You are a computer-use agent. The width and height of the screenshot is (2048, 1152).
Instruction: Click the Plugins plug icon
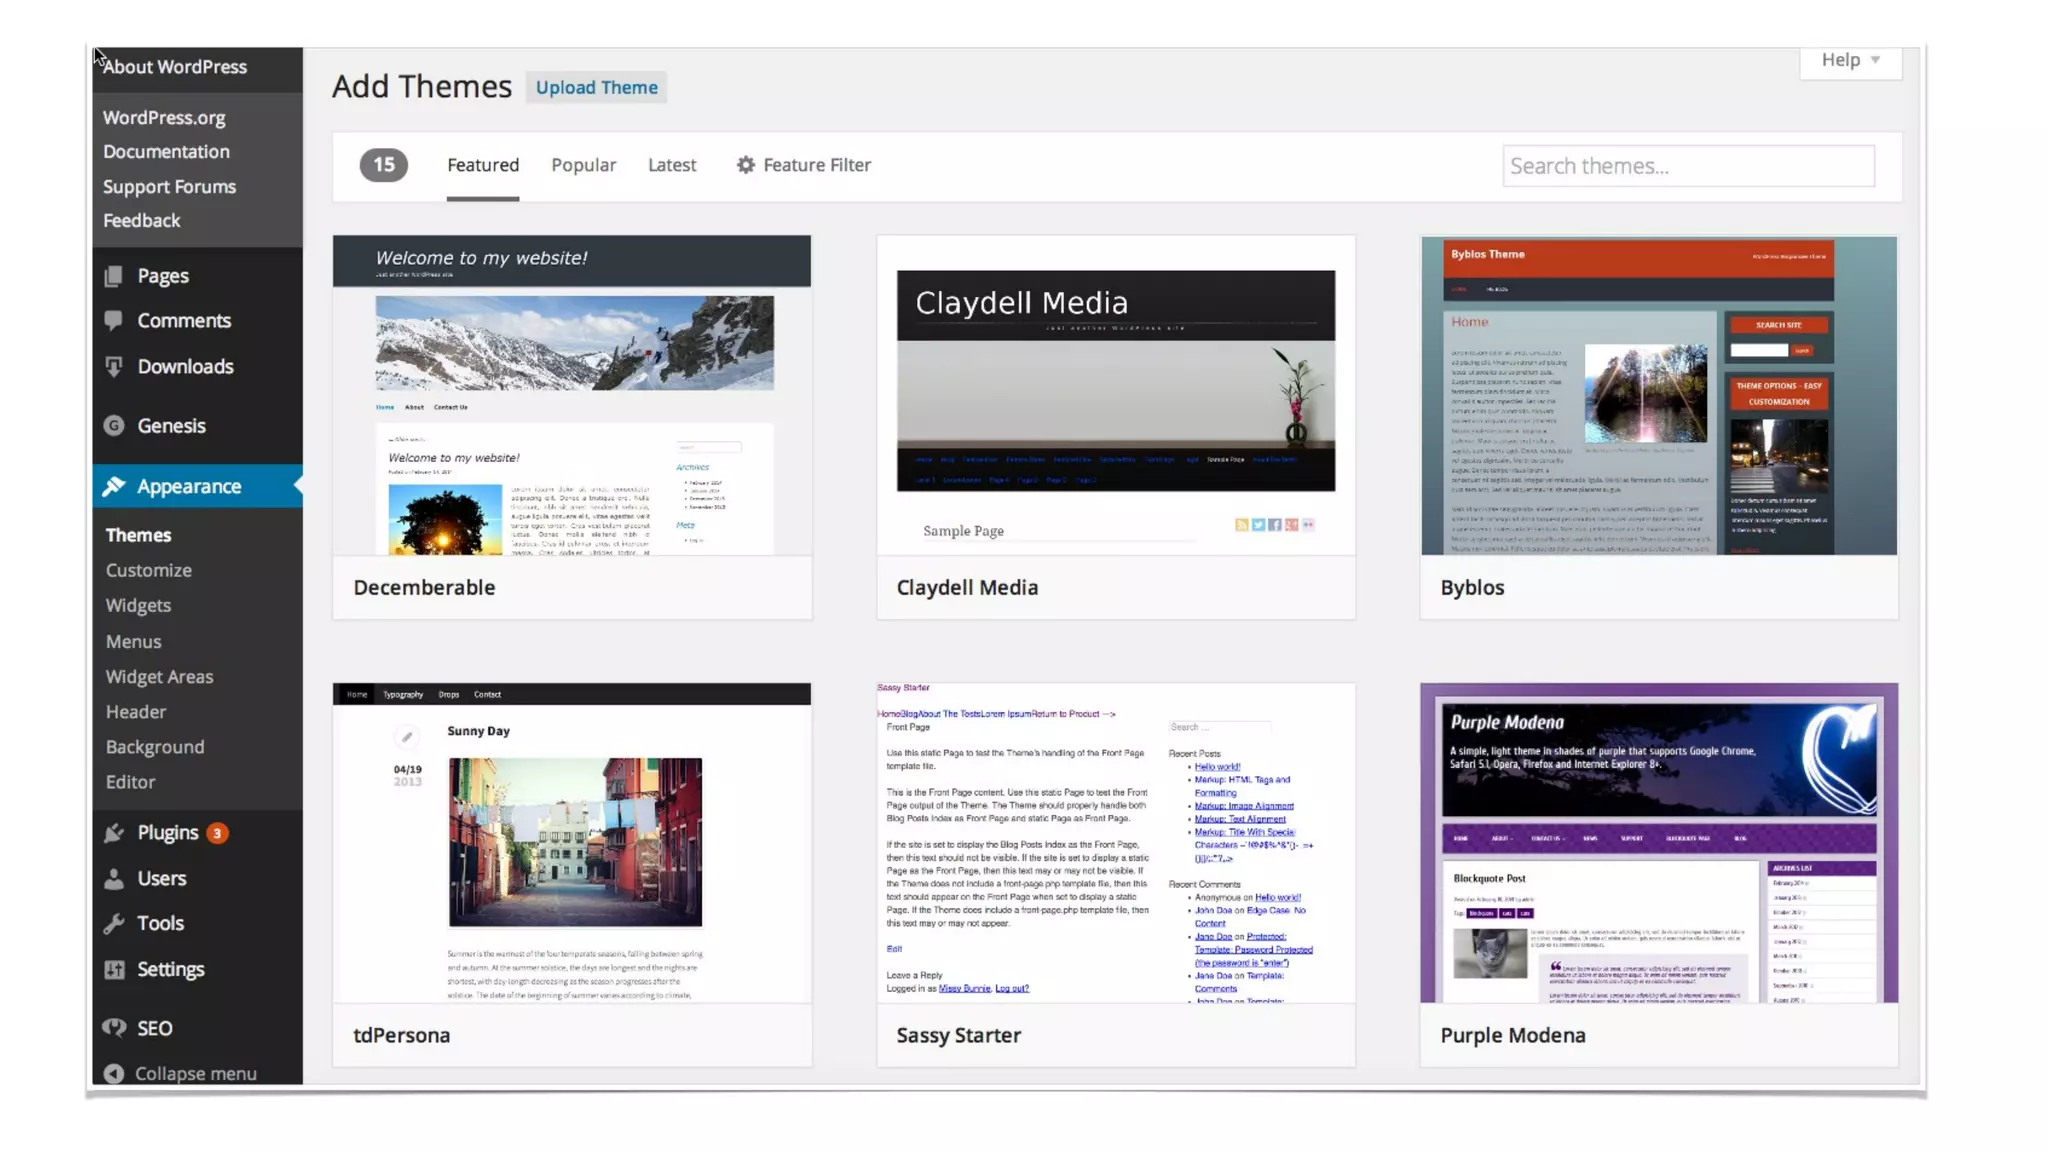114,833
